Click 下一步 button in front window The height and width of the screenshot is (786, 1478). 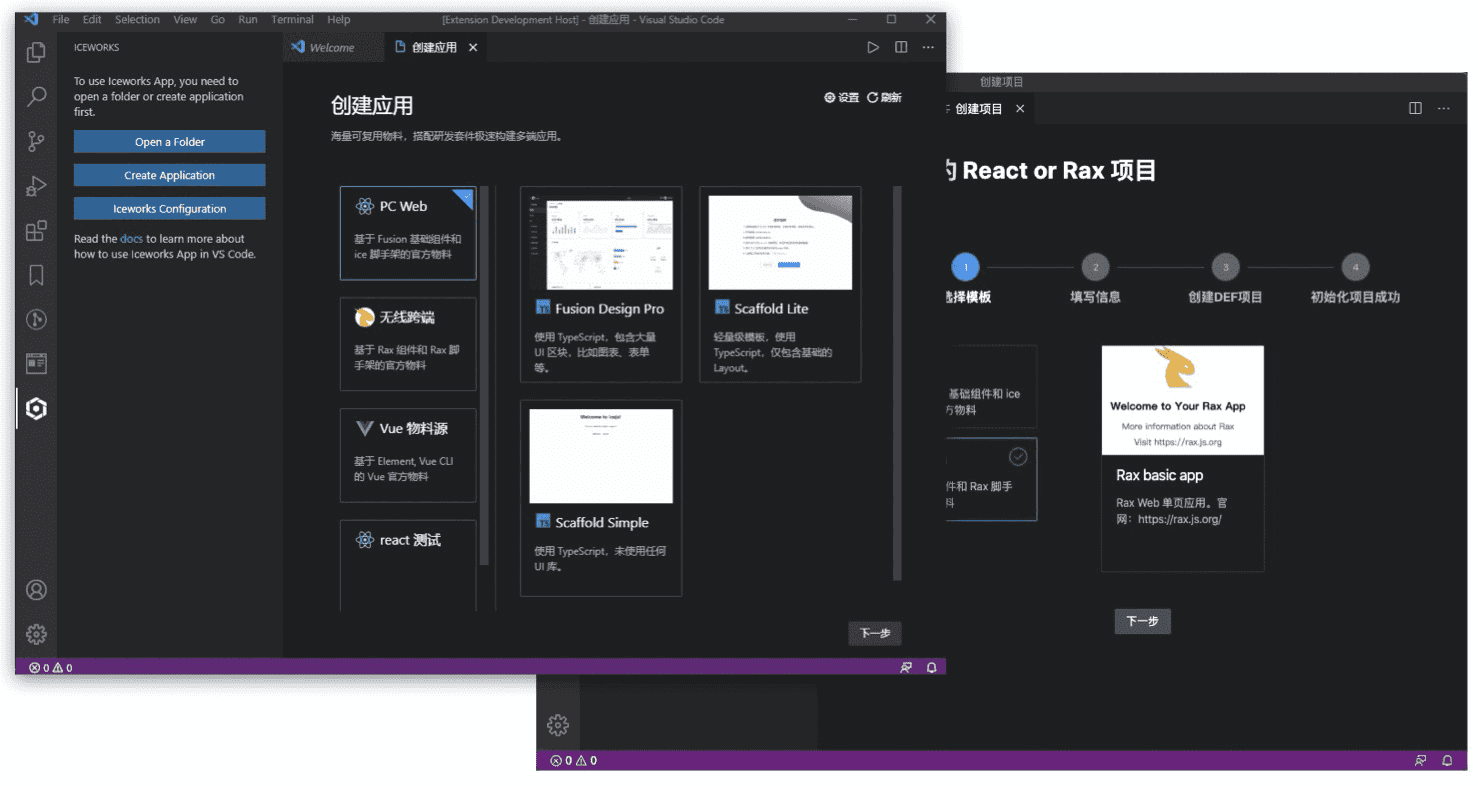coord(875,633)
